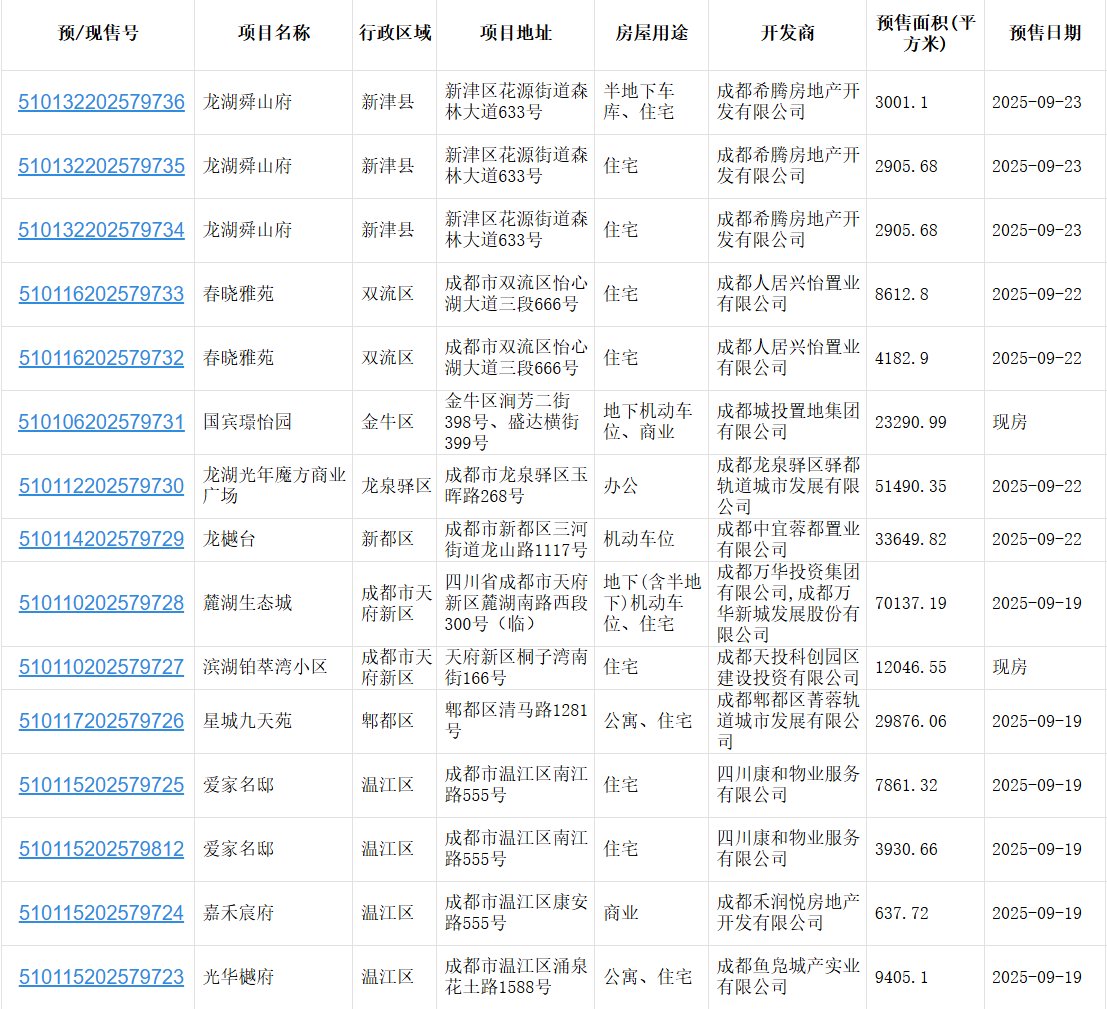Select presale number 510116202579732
This screenshot has height=1009, width=1107.
tap(101, 358)
